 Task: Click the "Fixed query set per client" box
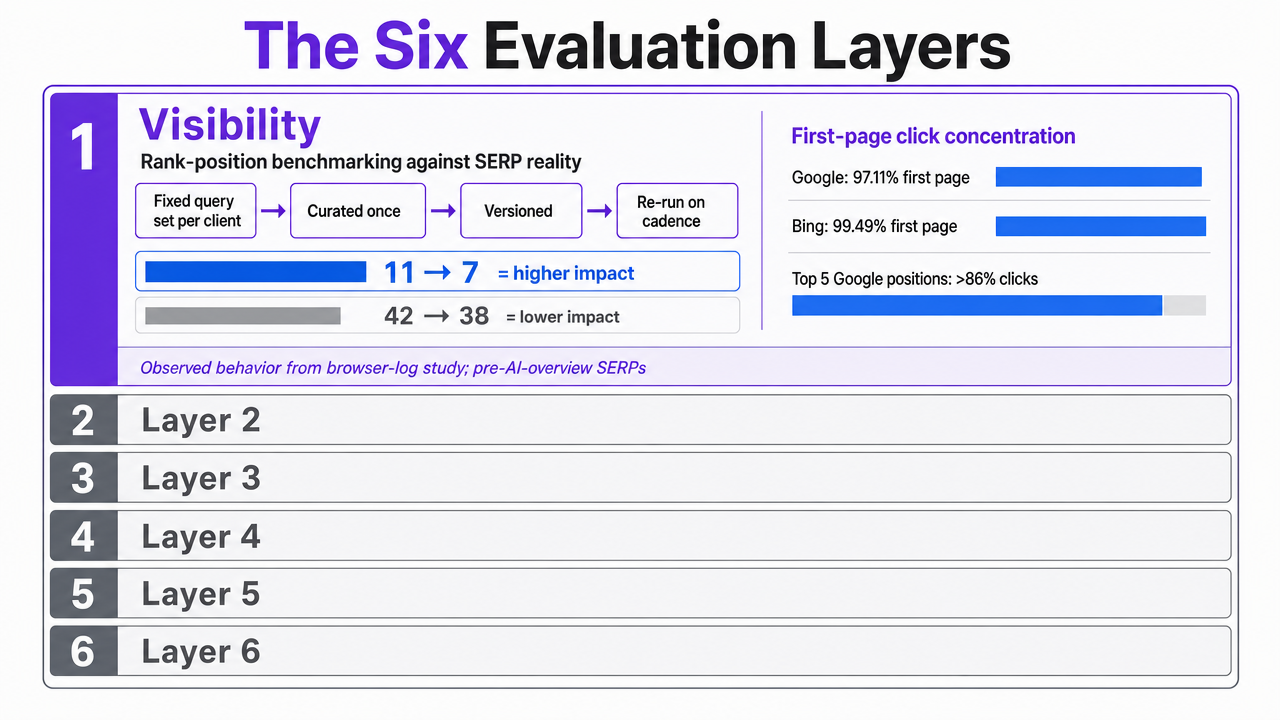coord(197,211)
